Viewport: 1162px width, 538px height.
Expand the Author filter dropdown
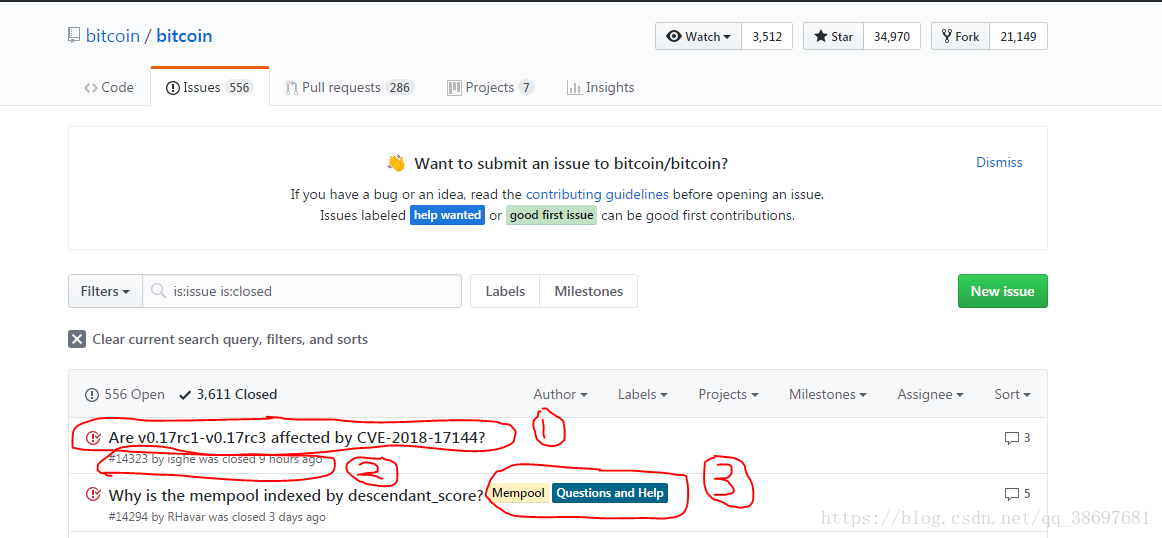tap(560, 394)
